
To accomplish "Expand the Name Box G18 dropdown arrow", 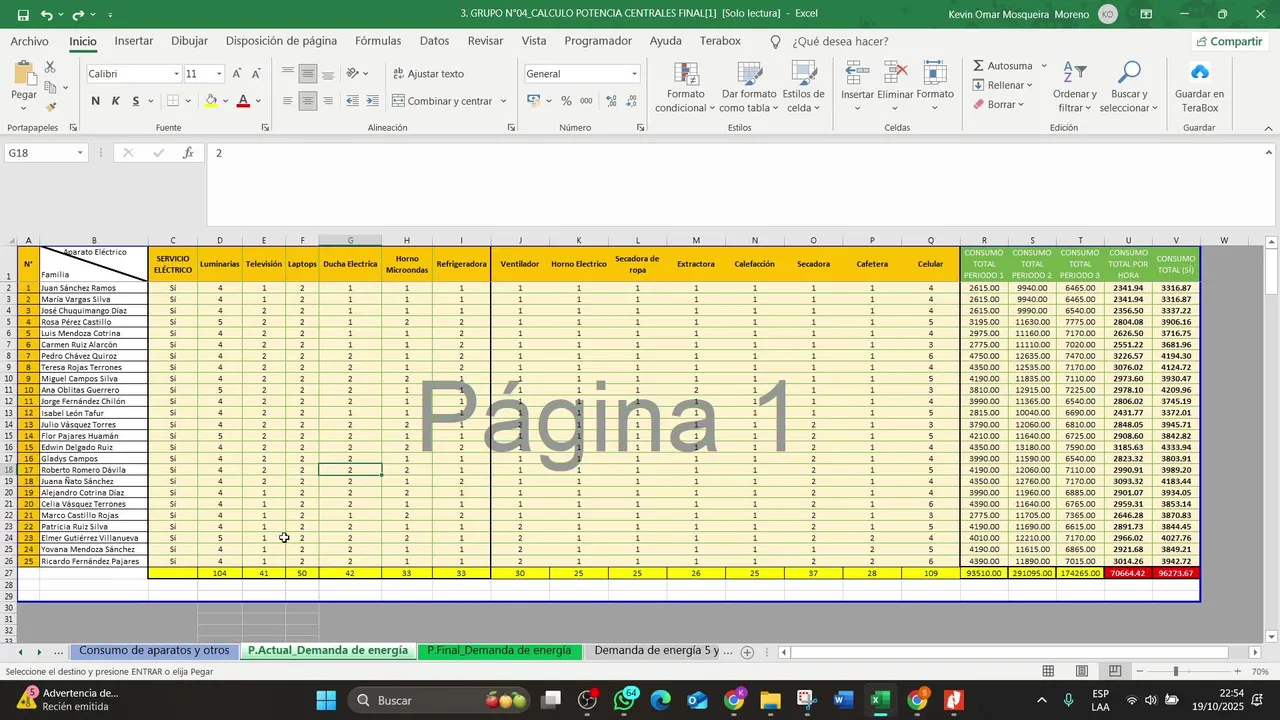I will point(80,153).
